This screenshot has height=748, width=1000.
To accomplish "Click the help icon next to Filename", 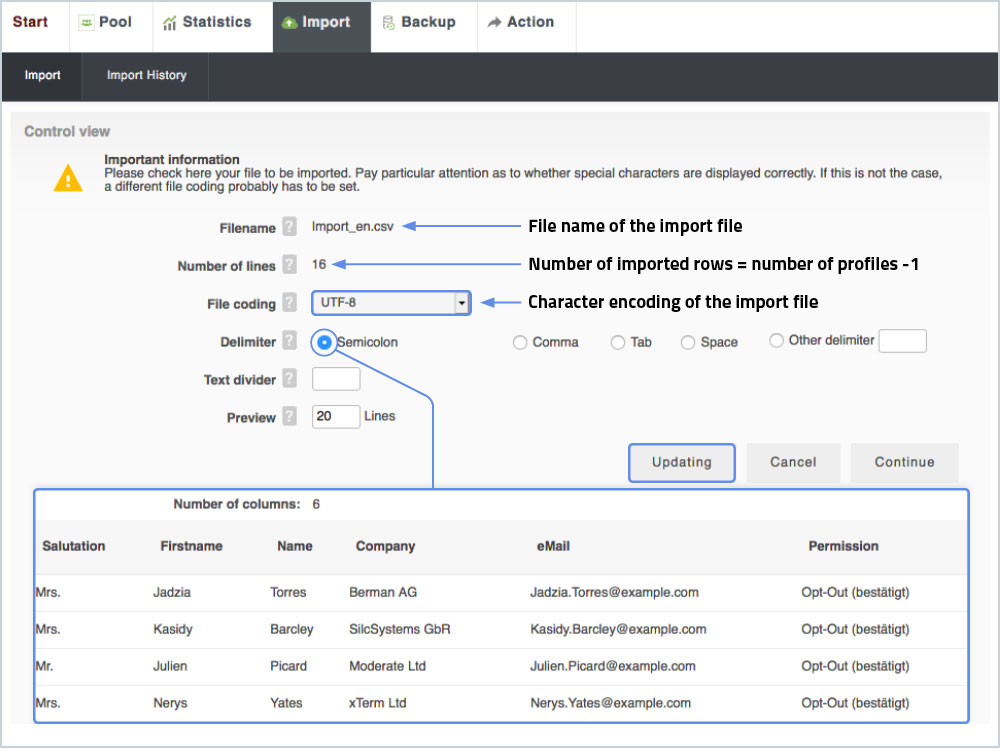I will coord(290,227).
